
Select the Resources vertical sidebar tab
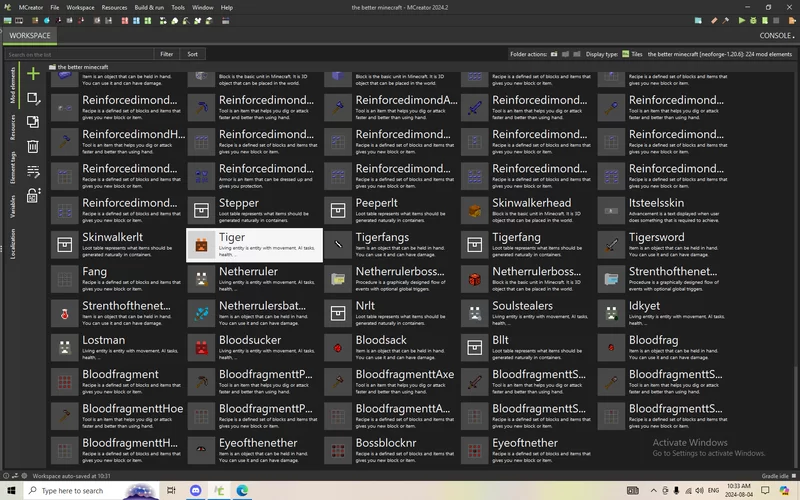click(13, 127)
